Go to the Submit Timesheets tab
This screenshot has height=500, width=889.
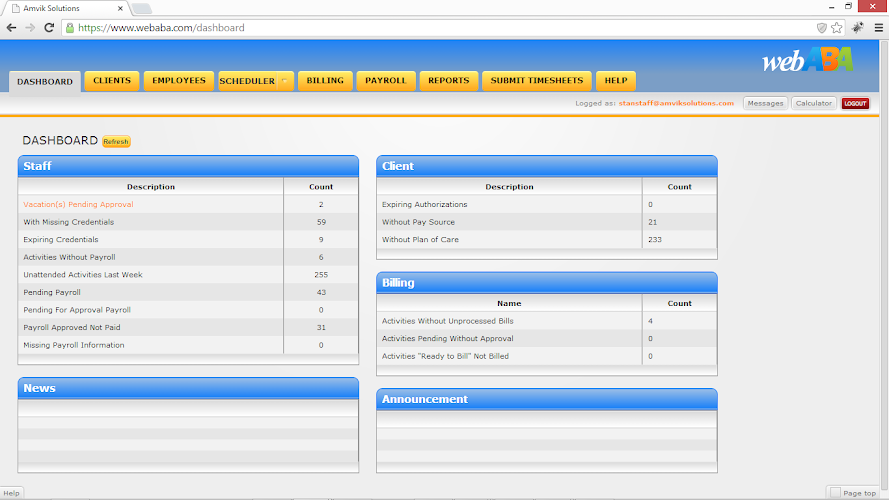536,81
